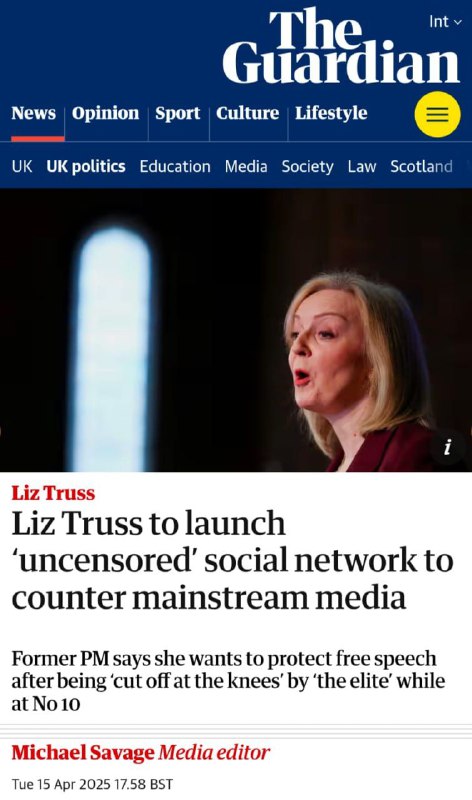Go to the Education subsection
The height and width of the screenshot is (800, 472).
pos(175,166)
